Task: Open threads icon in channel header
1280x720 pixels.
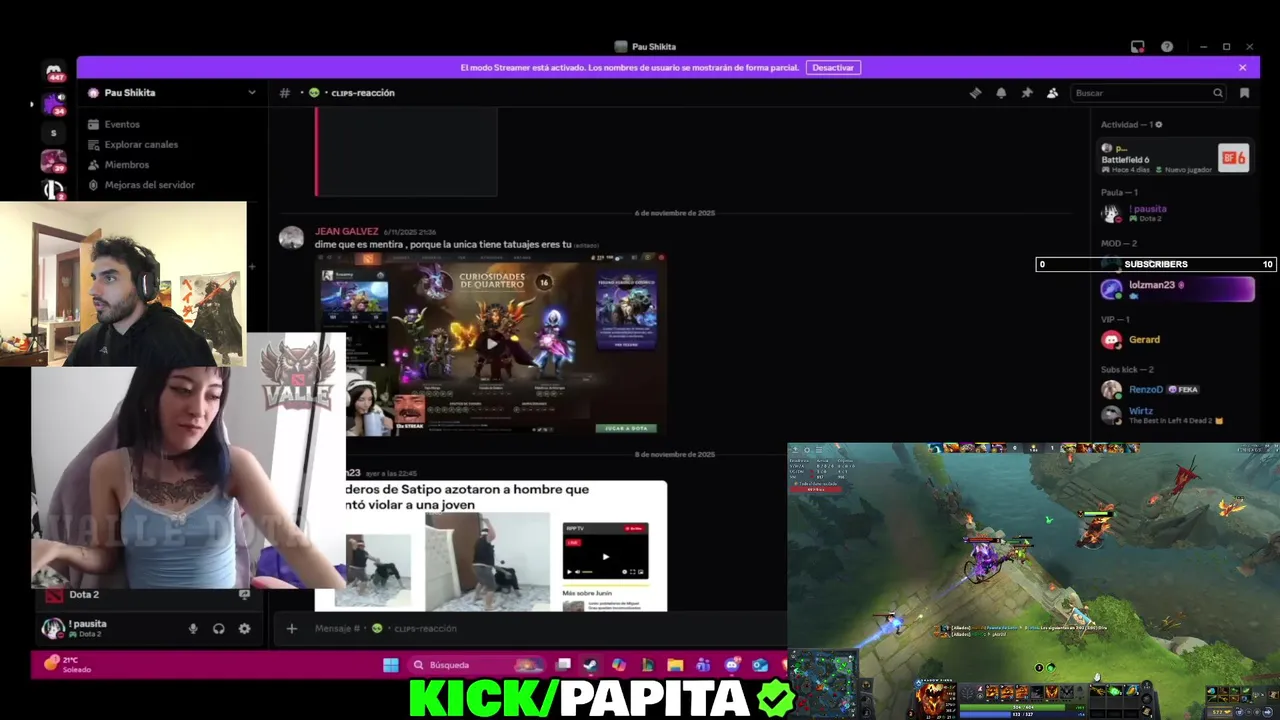Action: (975, 93)
